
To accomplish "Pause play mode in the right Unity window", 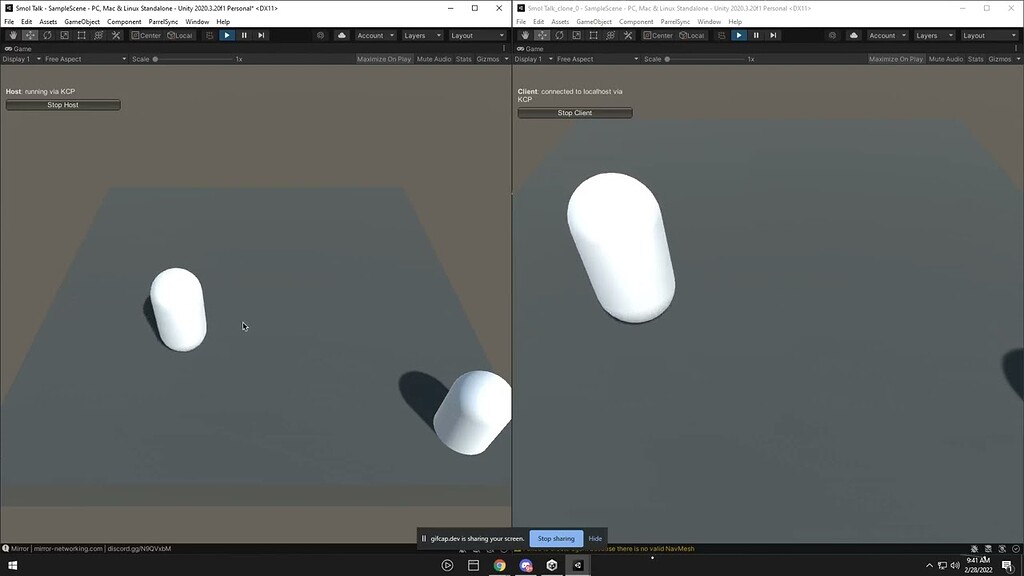I will click(x=755, y=35).
